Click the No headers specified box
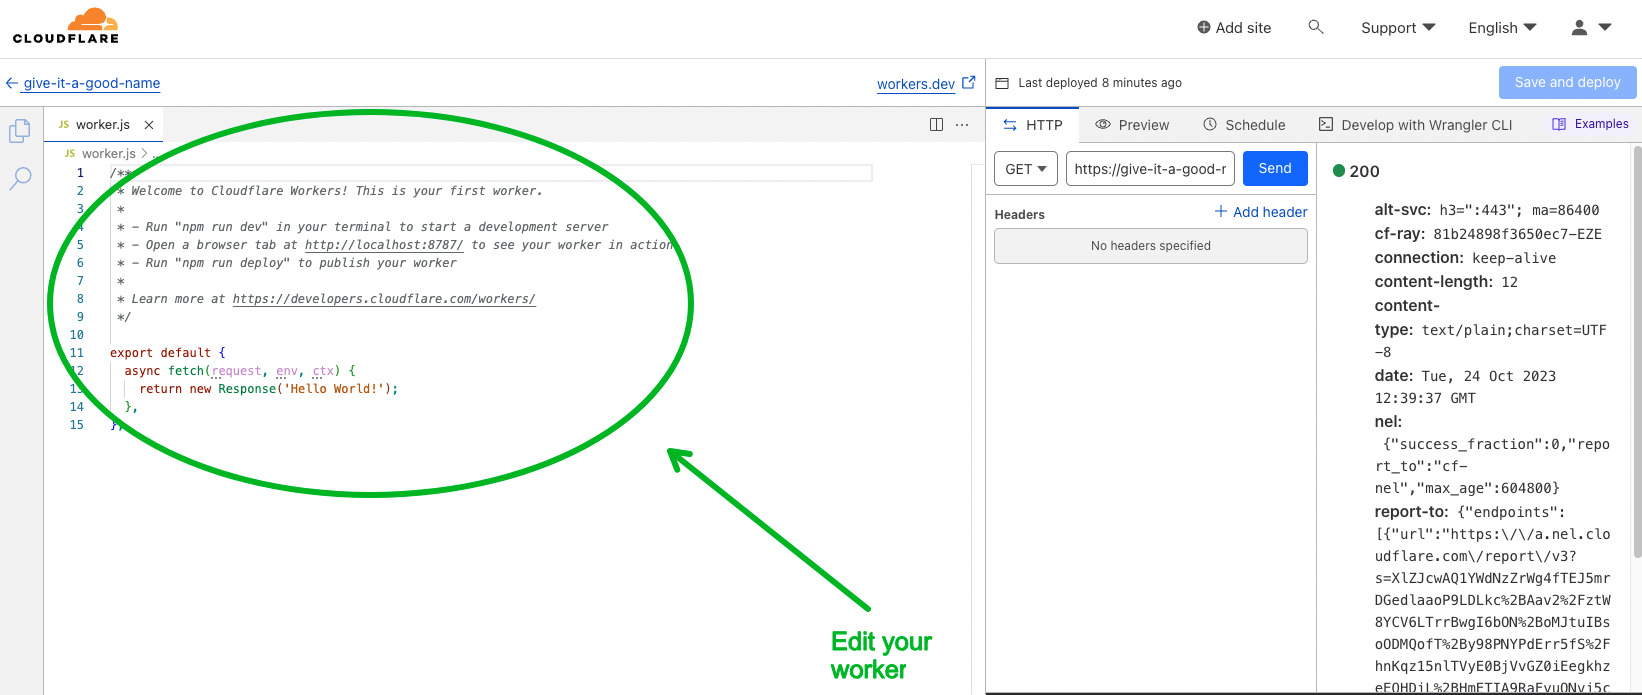The image size is (1642, 695). [x=1151, y=246]
